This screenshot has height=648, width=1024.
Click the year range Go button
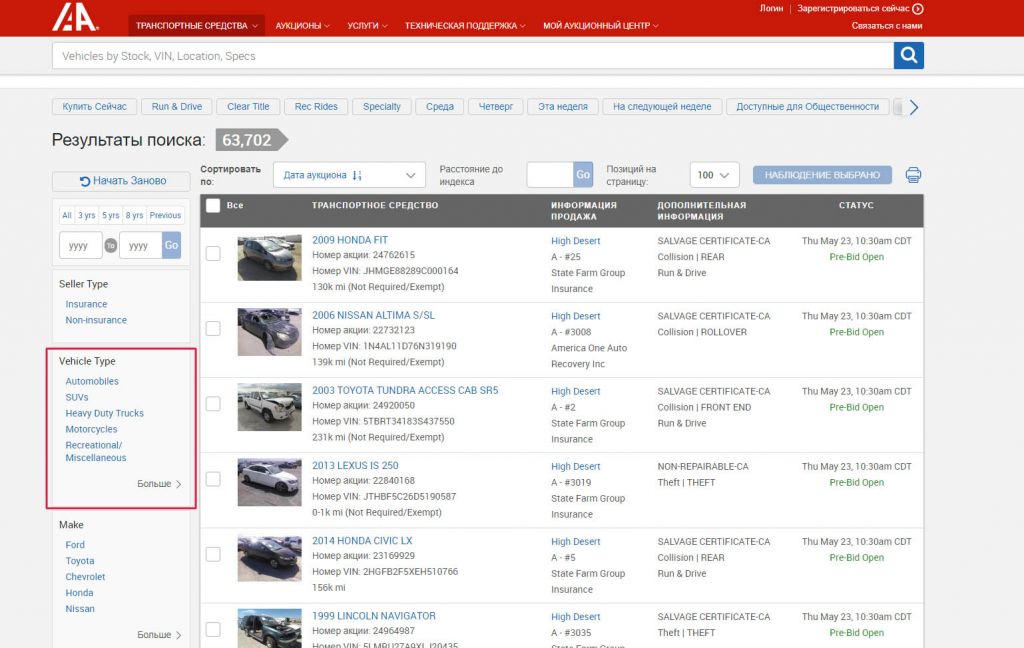(171, 246)
